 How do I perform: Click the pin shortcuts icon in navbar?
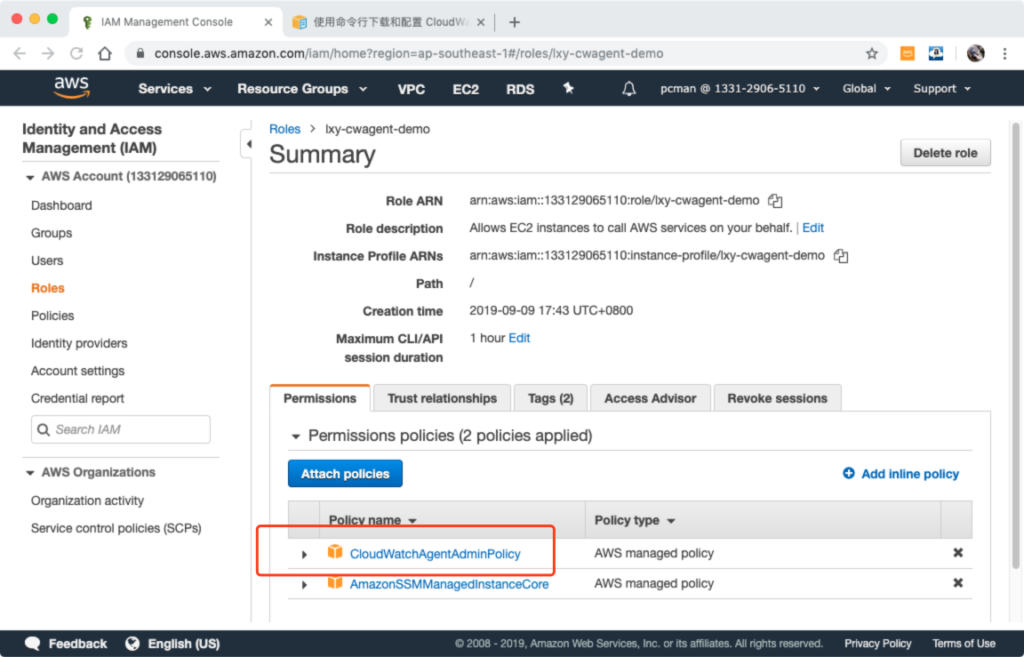point(568,88)
